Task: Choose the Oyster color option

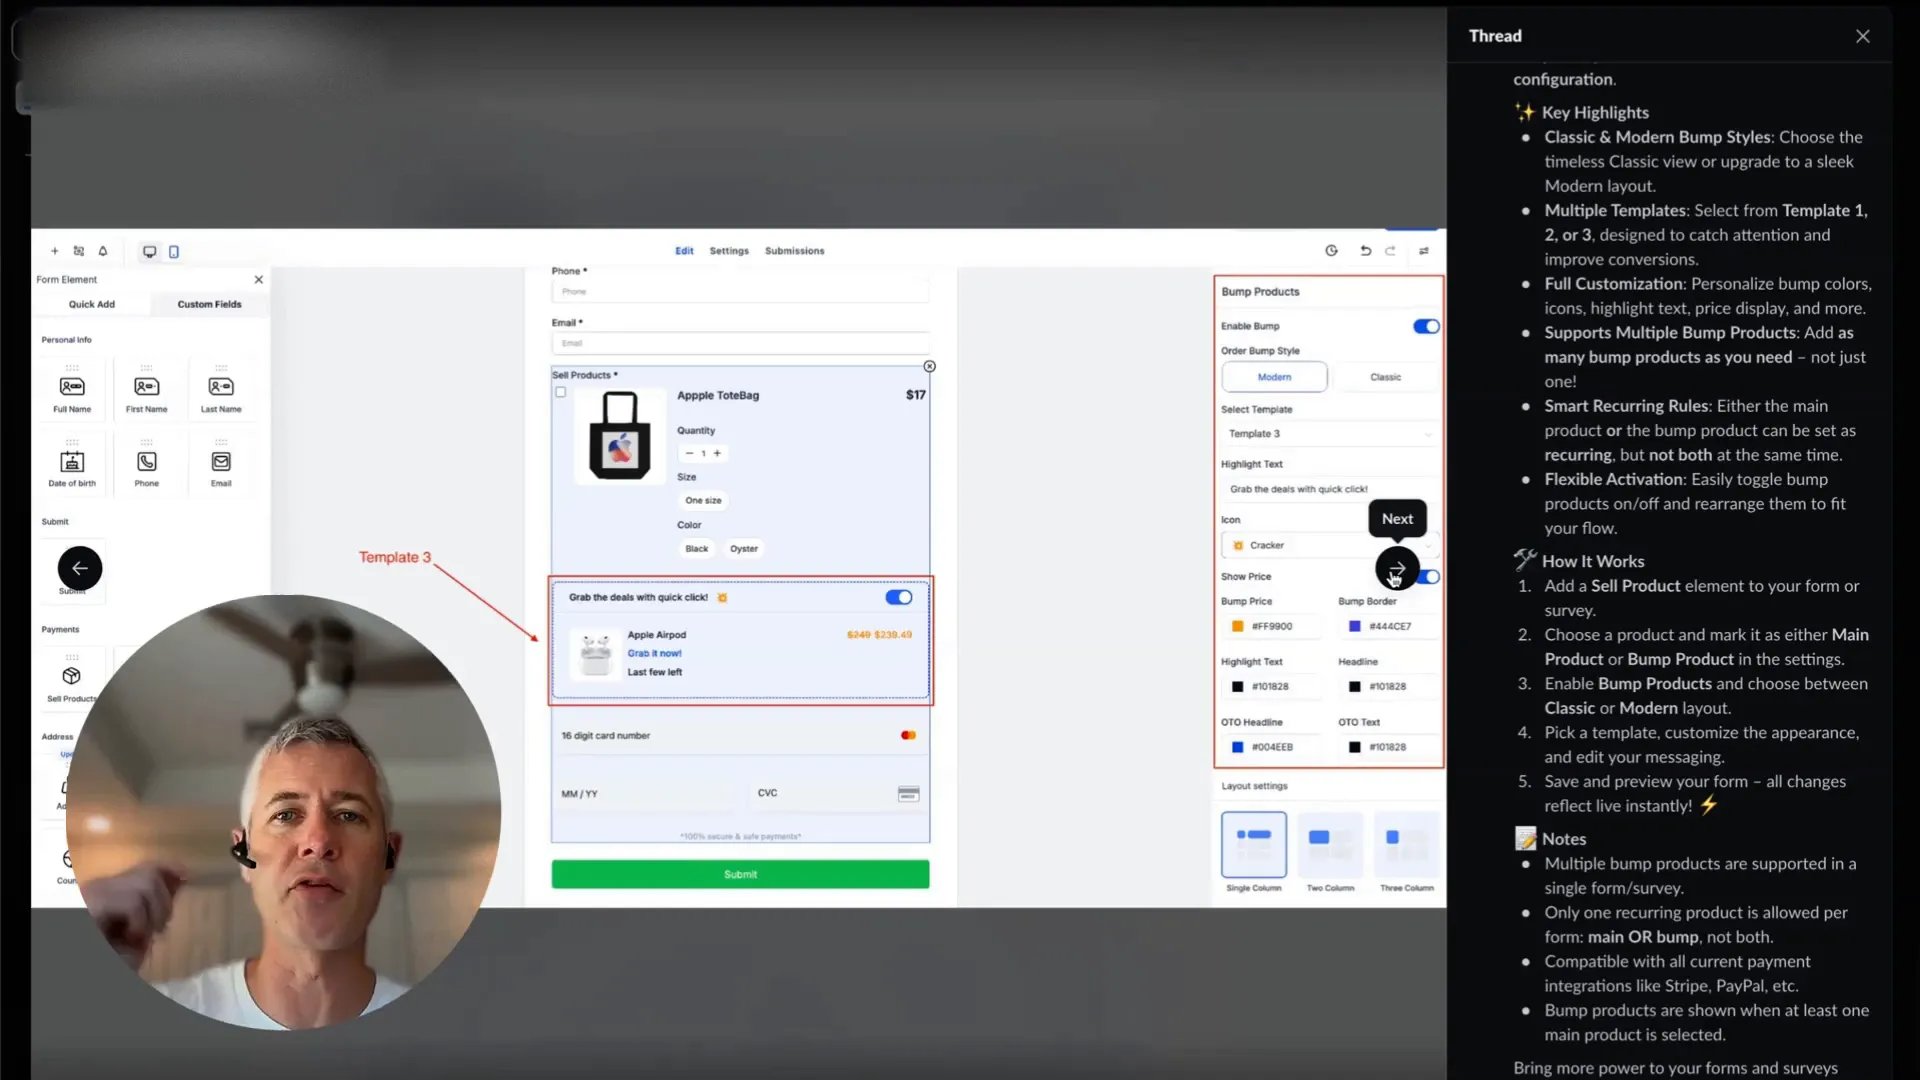Action: (743, 548)
